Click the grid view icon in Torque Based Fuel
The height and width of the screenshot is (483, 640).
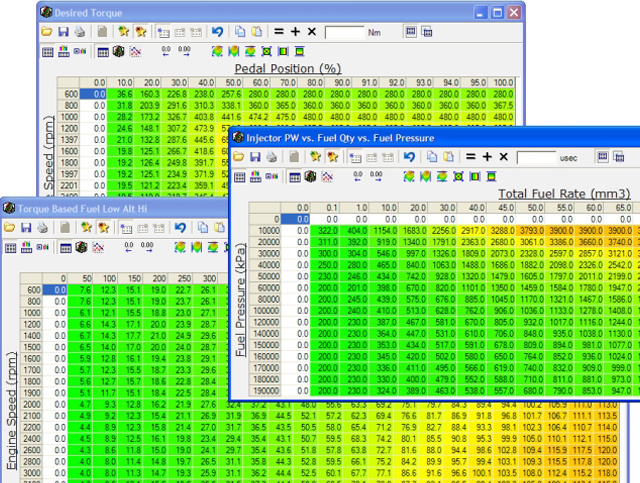(11, 248)
